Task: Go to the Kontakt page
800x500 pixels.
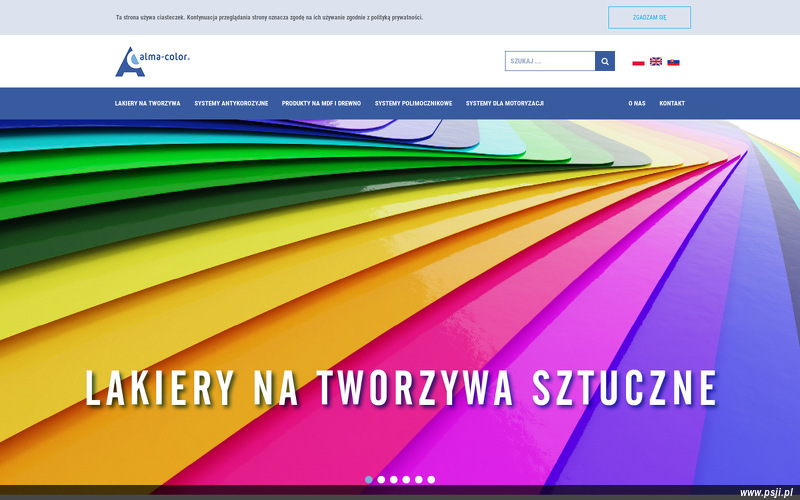Action: click(x=672, y=104)
